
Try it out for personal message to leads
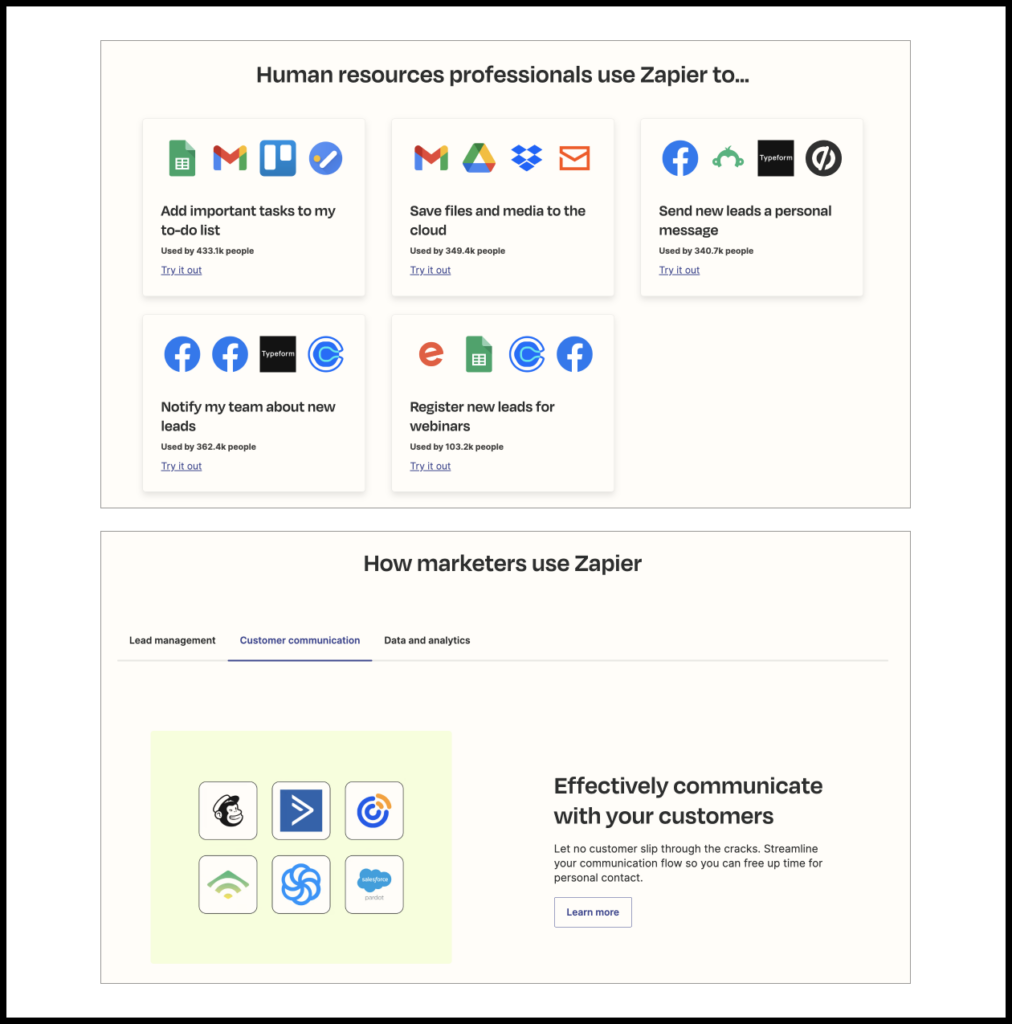tap(679, 270)
